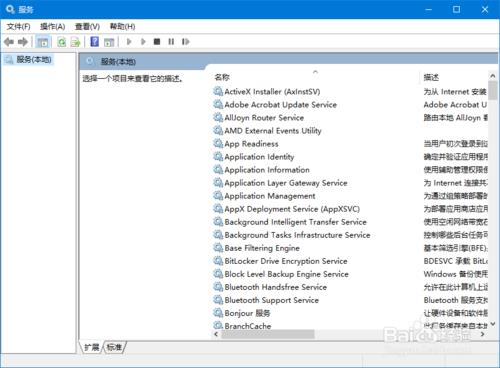
Task: Open the Help question-mark toolbar icon
Action: pos(95,42)
